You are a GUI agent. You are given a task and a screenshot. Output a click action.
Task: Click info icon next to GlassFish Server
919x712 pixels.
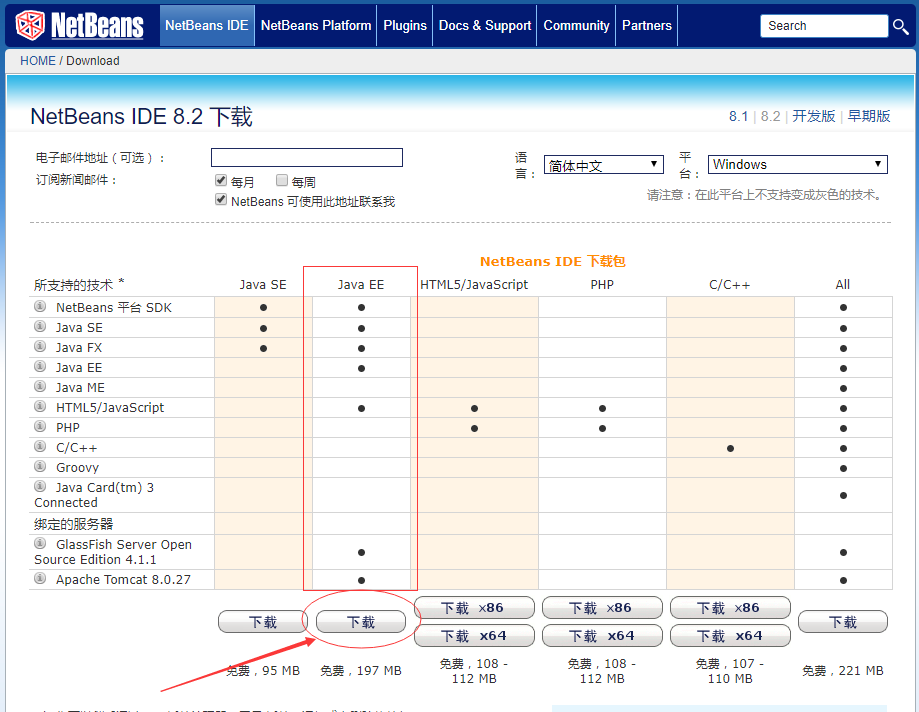click(40, 543)
